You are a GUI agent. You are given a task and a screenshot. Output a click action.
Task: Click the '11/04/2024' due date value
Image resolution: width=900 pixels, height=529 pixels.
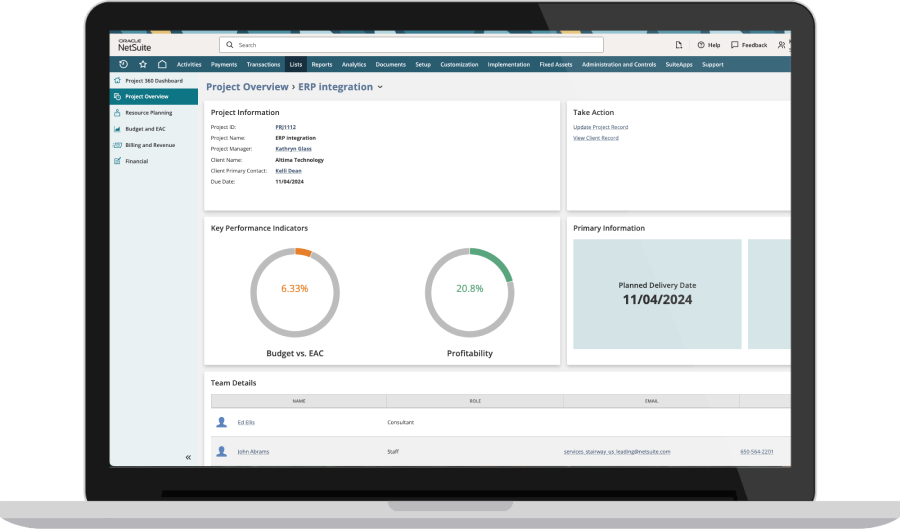tap(289, 182)
